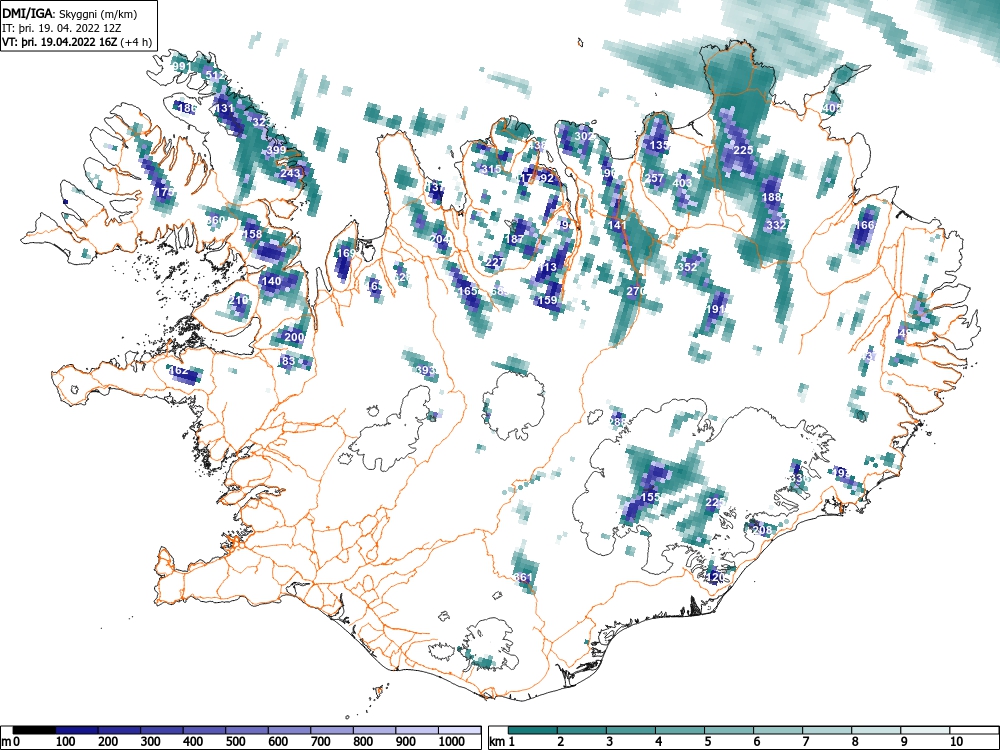Click the 'km 1' label on the legend
The image size is (1000, 750).
coord(502,741)
